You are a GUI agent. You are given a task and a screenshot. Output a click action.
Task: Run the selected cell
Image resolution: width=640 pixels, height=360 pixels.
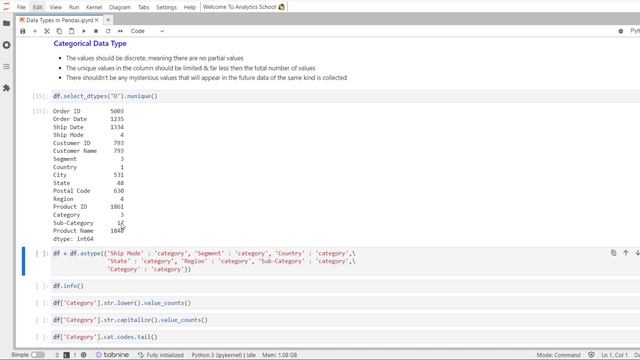(x=84, y=31)
